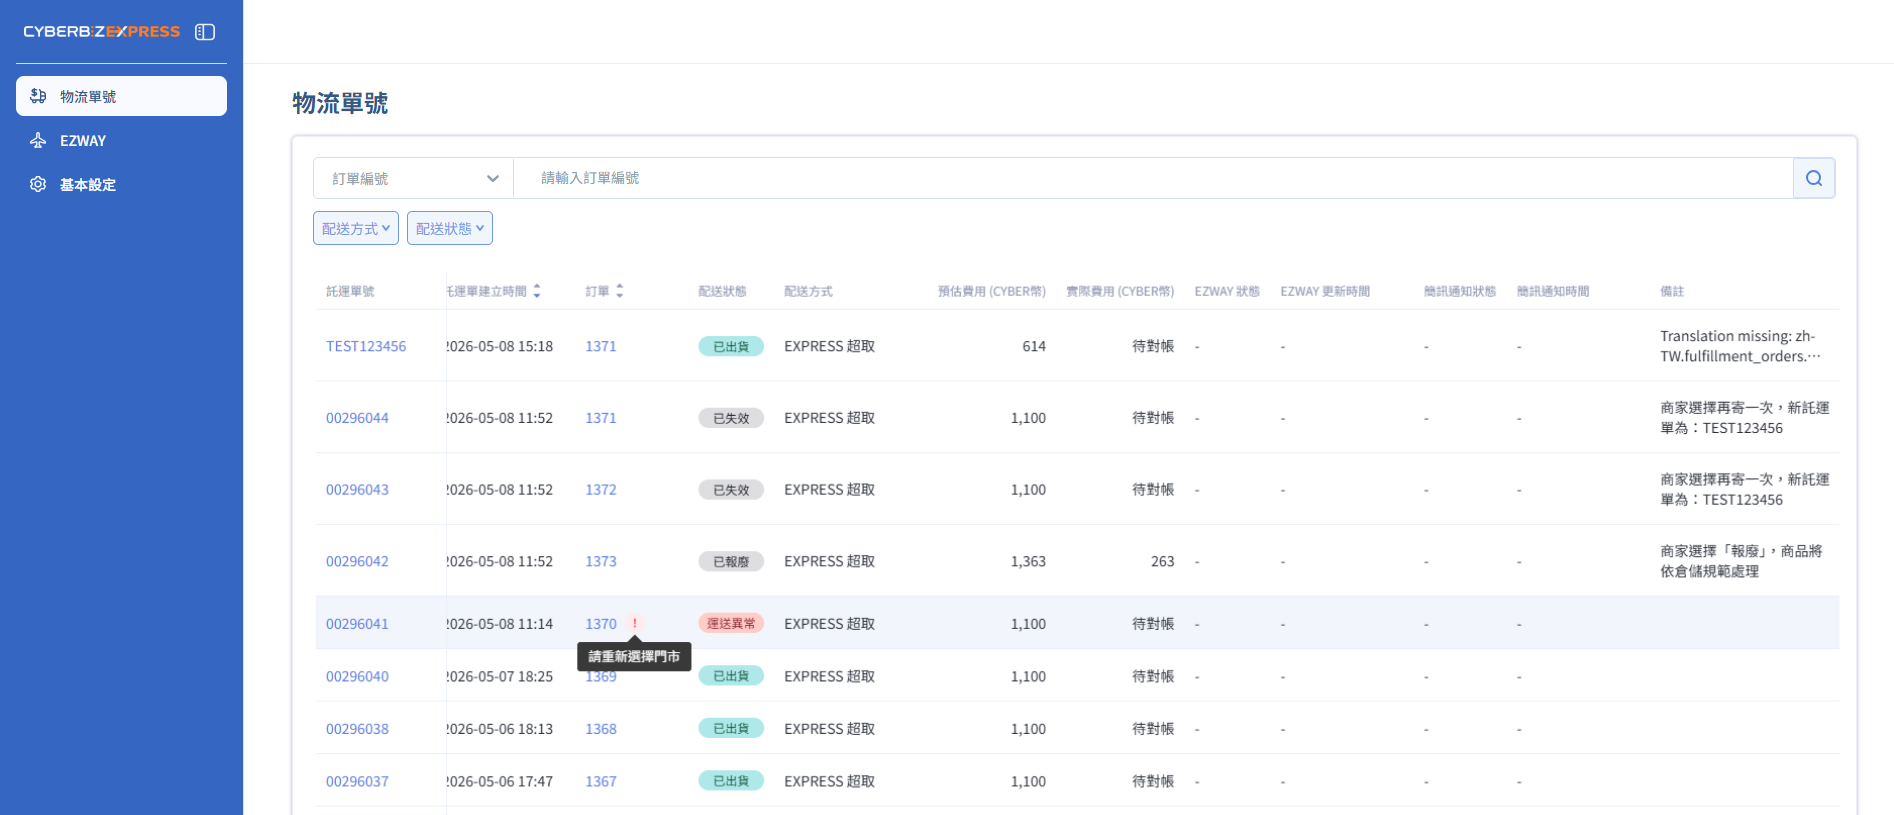Click the 物流單號 page heading
Viewport: 1894px width, 815px height.
(340, 103)
